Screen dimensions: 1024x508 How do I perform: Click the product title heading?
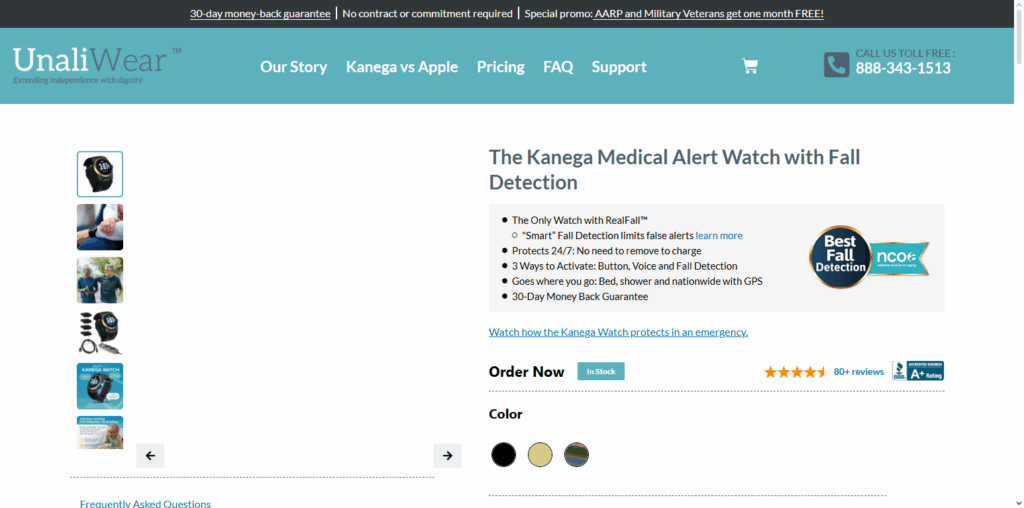pos(675,170)
